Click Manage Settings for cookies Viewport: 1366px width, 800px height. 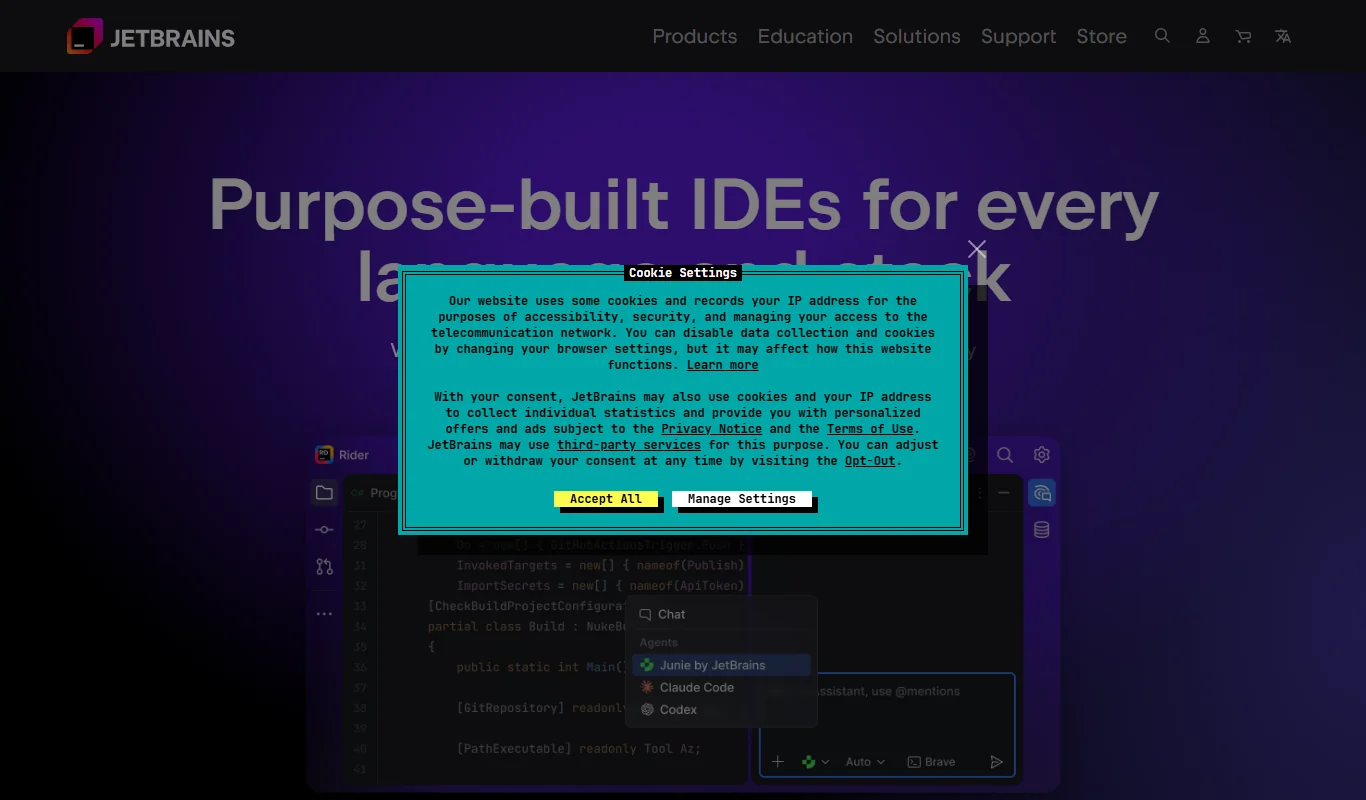(742, 499)
